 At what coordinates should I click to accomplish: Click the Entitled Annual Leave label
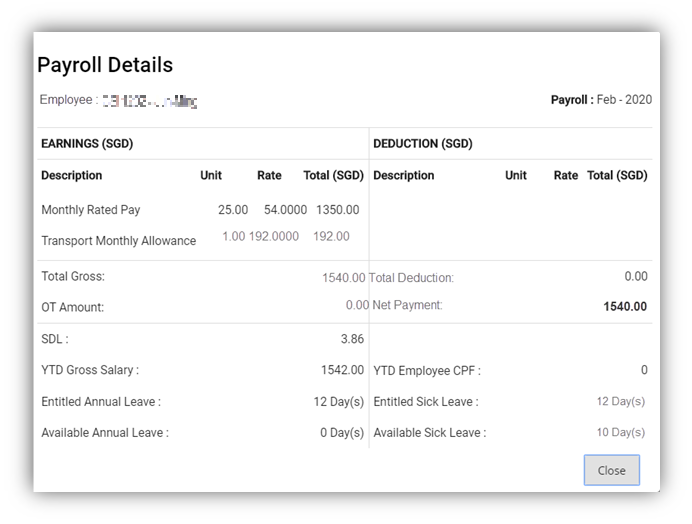[x=101, y=402]
